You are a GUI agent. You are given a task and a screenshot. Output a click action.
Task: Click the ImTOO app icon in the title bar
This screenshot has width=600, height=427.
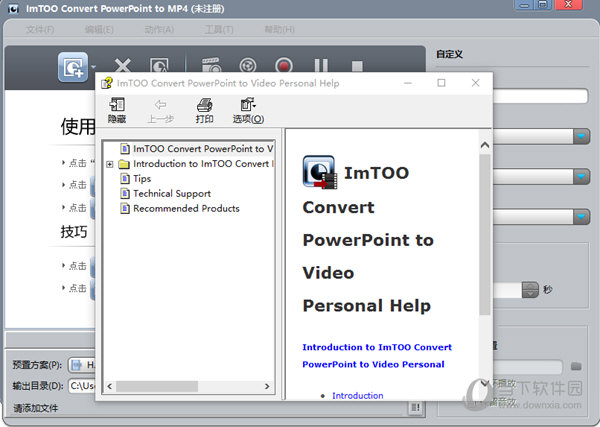[13, 8]
